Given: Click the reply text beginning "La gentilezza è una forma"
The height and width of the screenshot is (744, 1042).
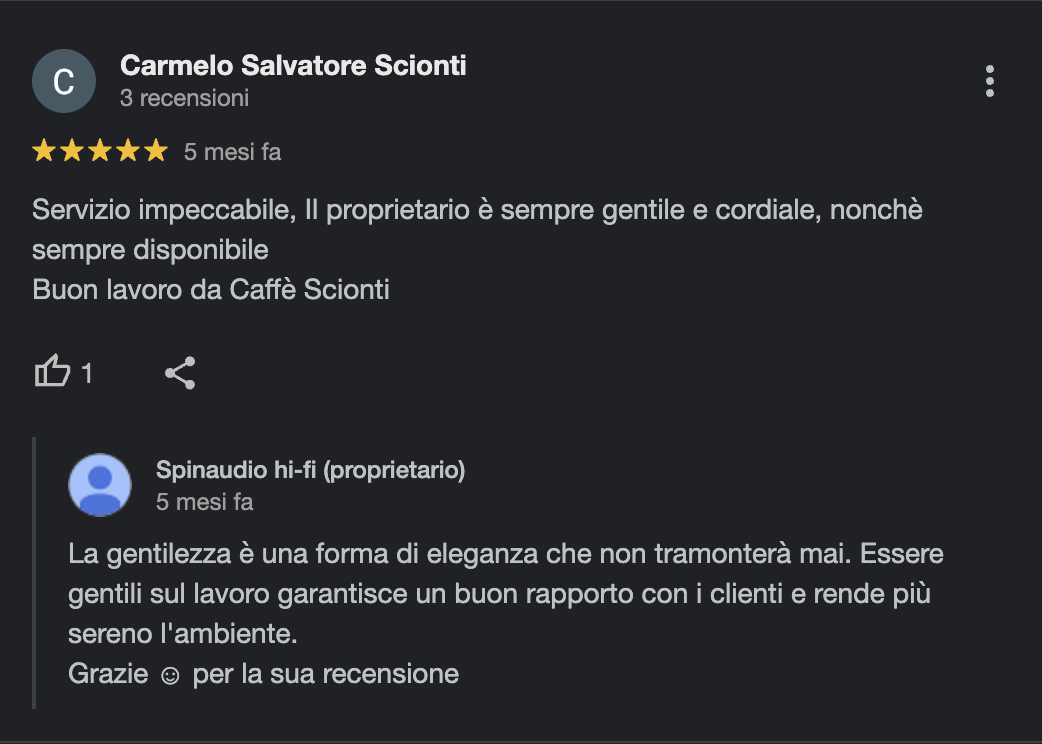Looking at the screenshot, I should coord(506,593).
